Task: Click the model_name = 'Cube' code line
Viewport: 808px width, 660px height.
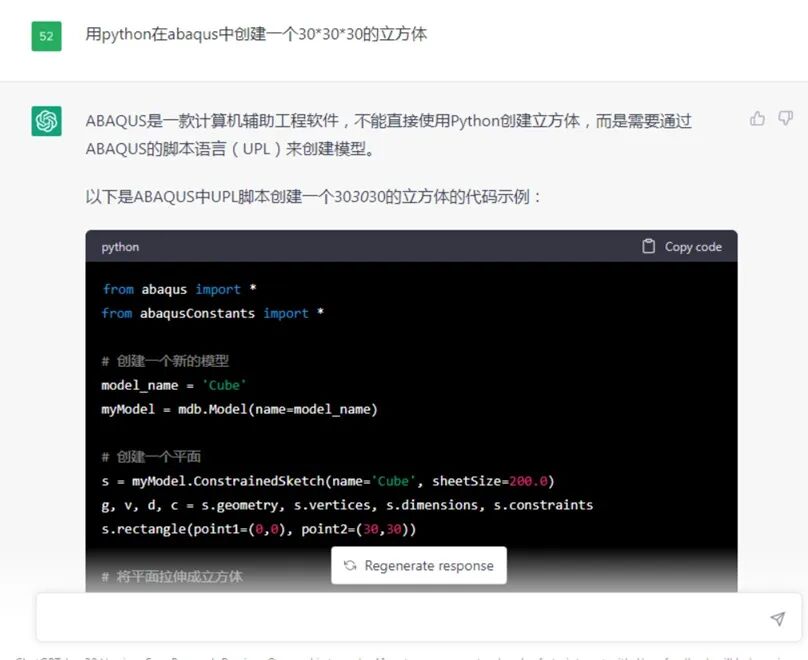Action: (x=173, y=385)
